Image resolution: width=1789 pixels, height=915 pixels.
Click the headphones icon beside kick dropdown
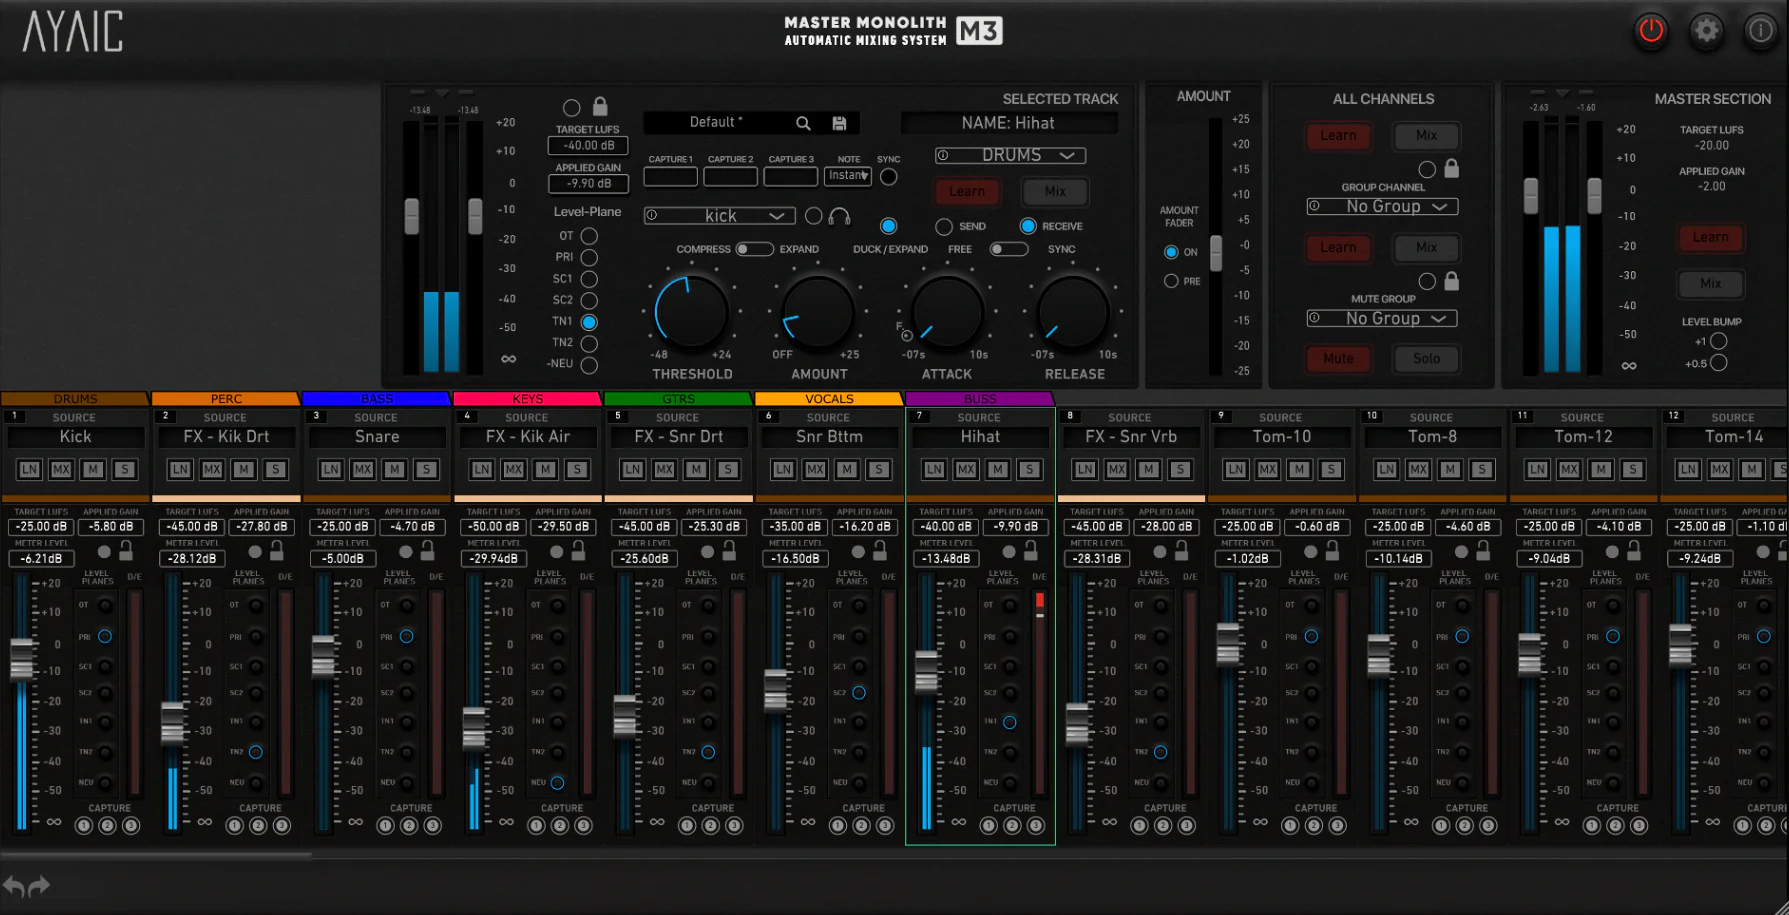coord(840,216)
